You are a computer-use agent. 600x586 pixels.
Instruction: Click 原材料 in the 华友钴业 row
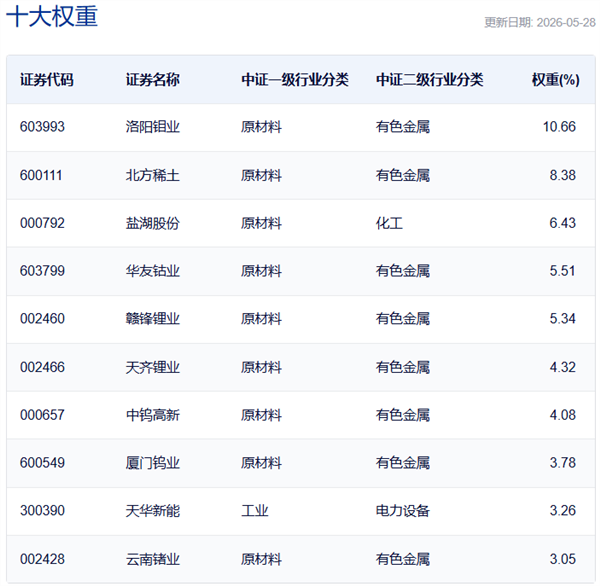point(261,271)
